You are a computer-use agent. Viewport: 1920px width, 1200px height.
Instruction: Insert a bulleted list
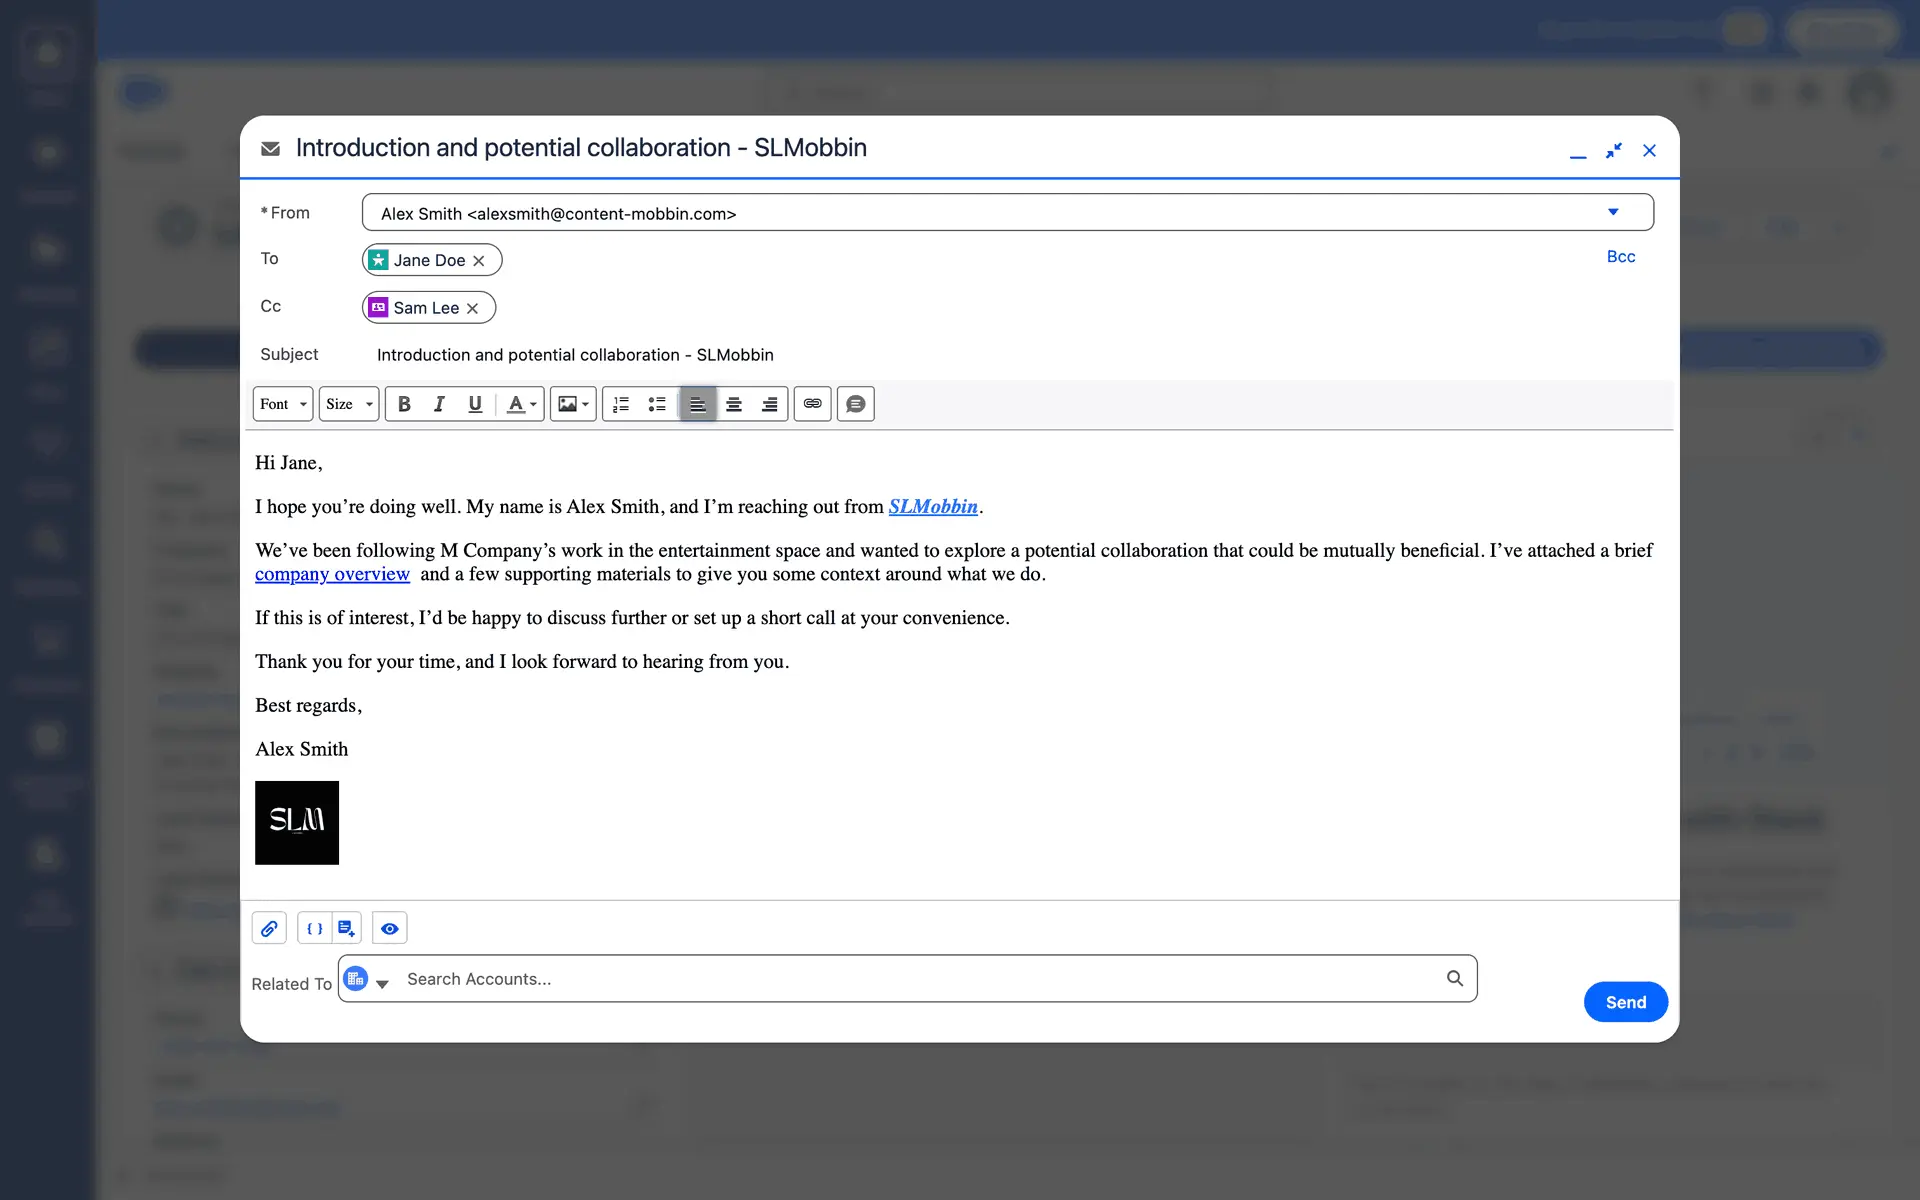click(x=657, y=404)
